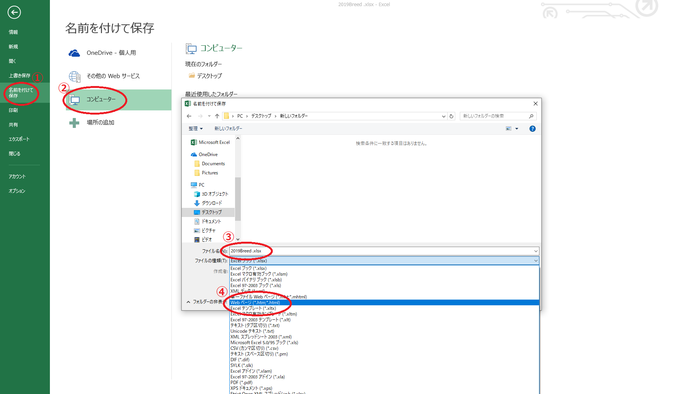The height and width of the screenshot is (394, 680).
Task: Click the dialog back navigation arrow
Action: (x=189, y=116)
